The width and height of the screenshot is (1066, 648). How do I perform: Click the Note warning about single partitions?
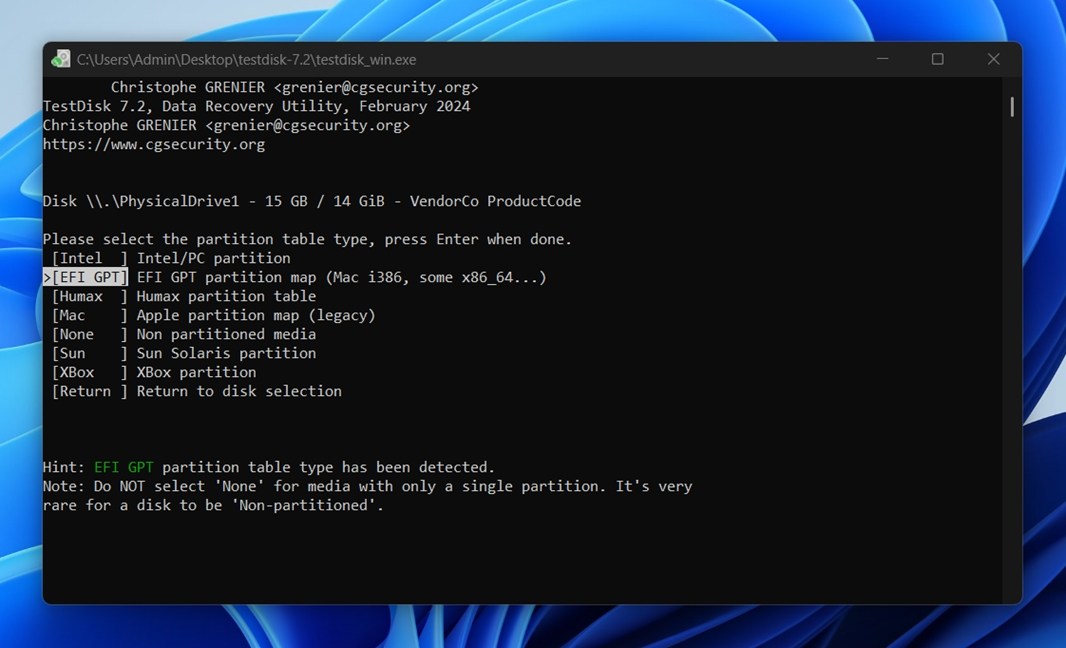coord(367,485)
